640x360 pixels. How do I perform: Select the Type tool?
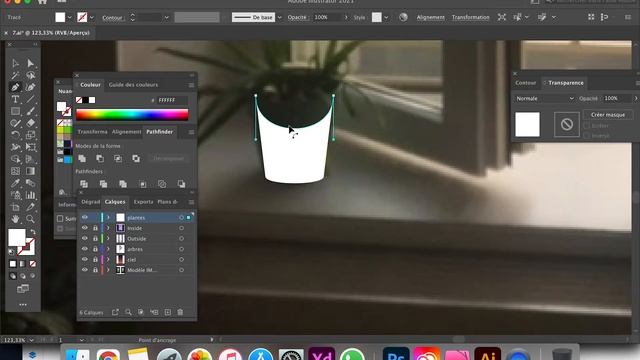[15, 99]
